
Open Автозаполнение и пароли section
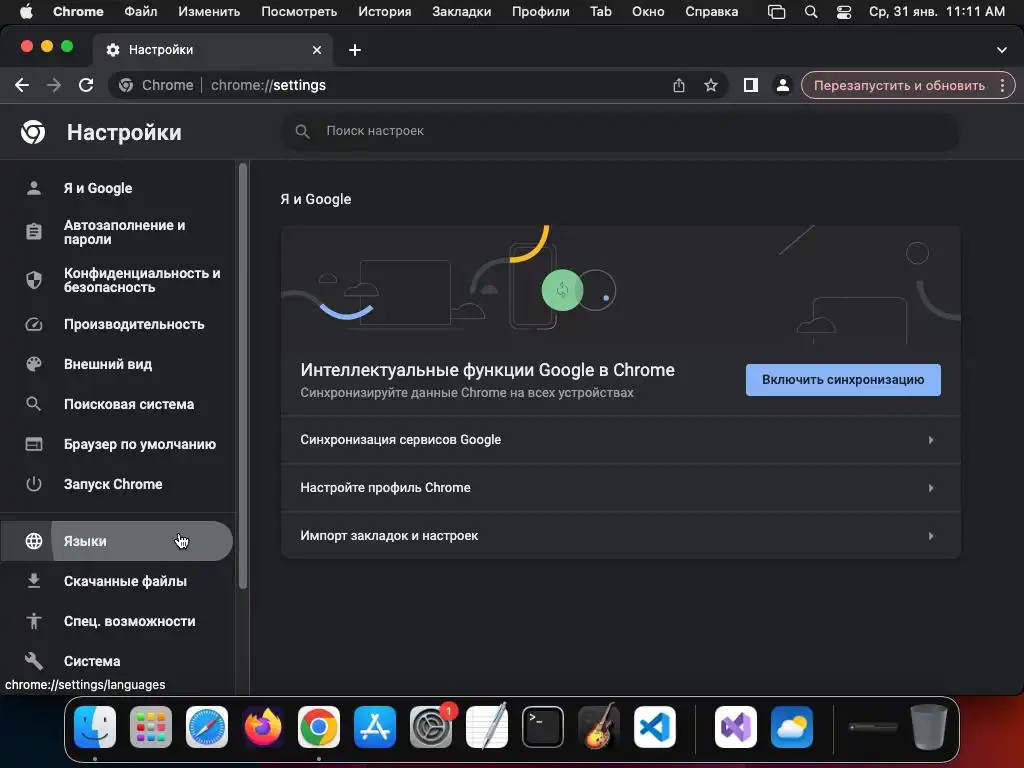coord(116,232)
